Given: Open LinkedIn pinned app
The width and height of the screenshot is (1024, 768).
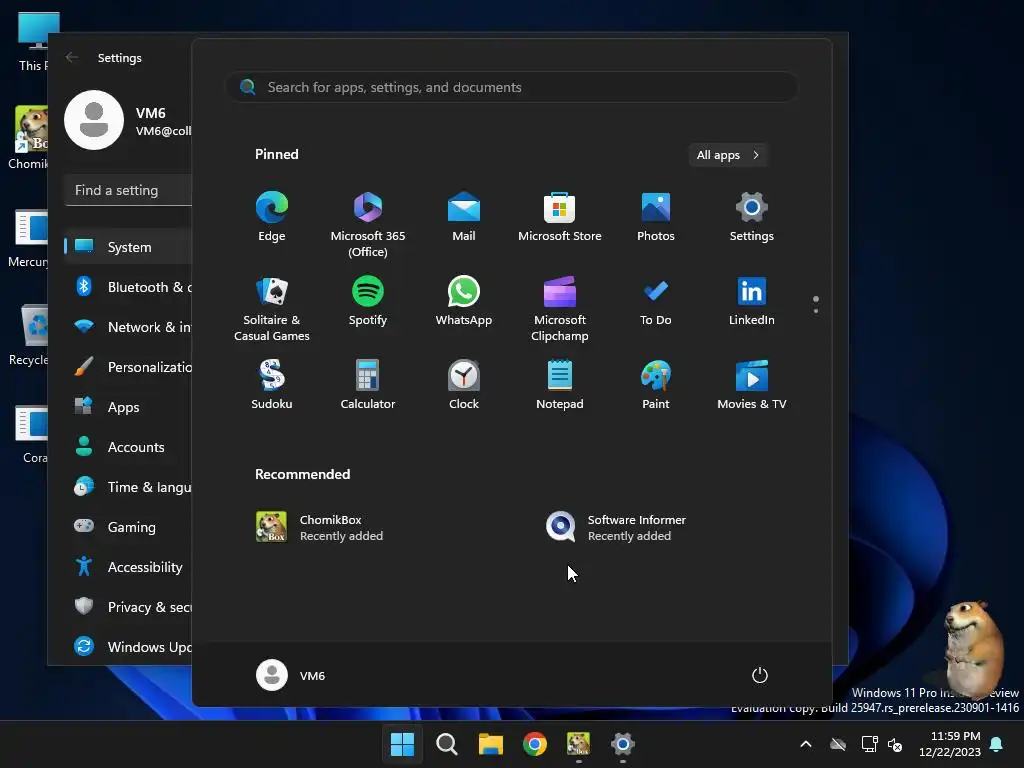Looking at the screenshot, I should point(752,300).
